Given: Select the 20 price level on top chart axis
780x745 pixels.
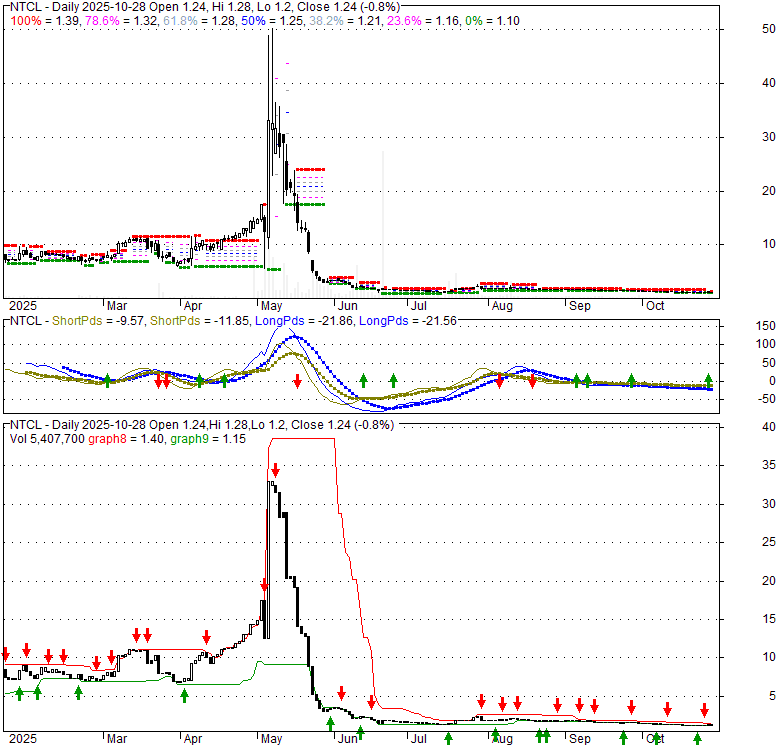Looking at the screenshot, I should 769,191.
